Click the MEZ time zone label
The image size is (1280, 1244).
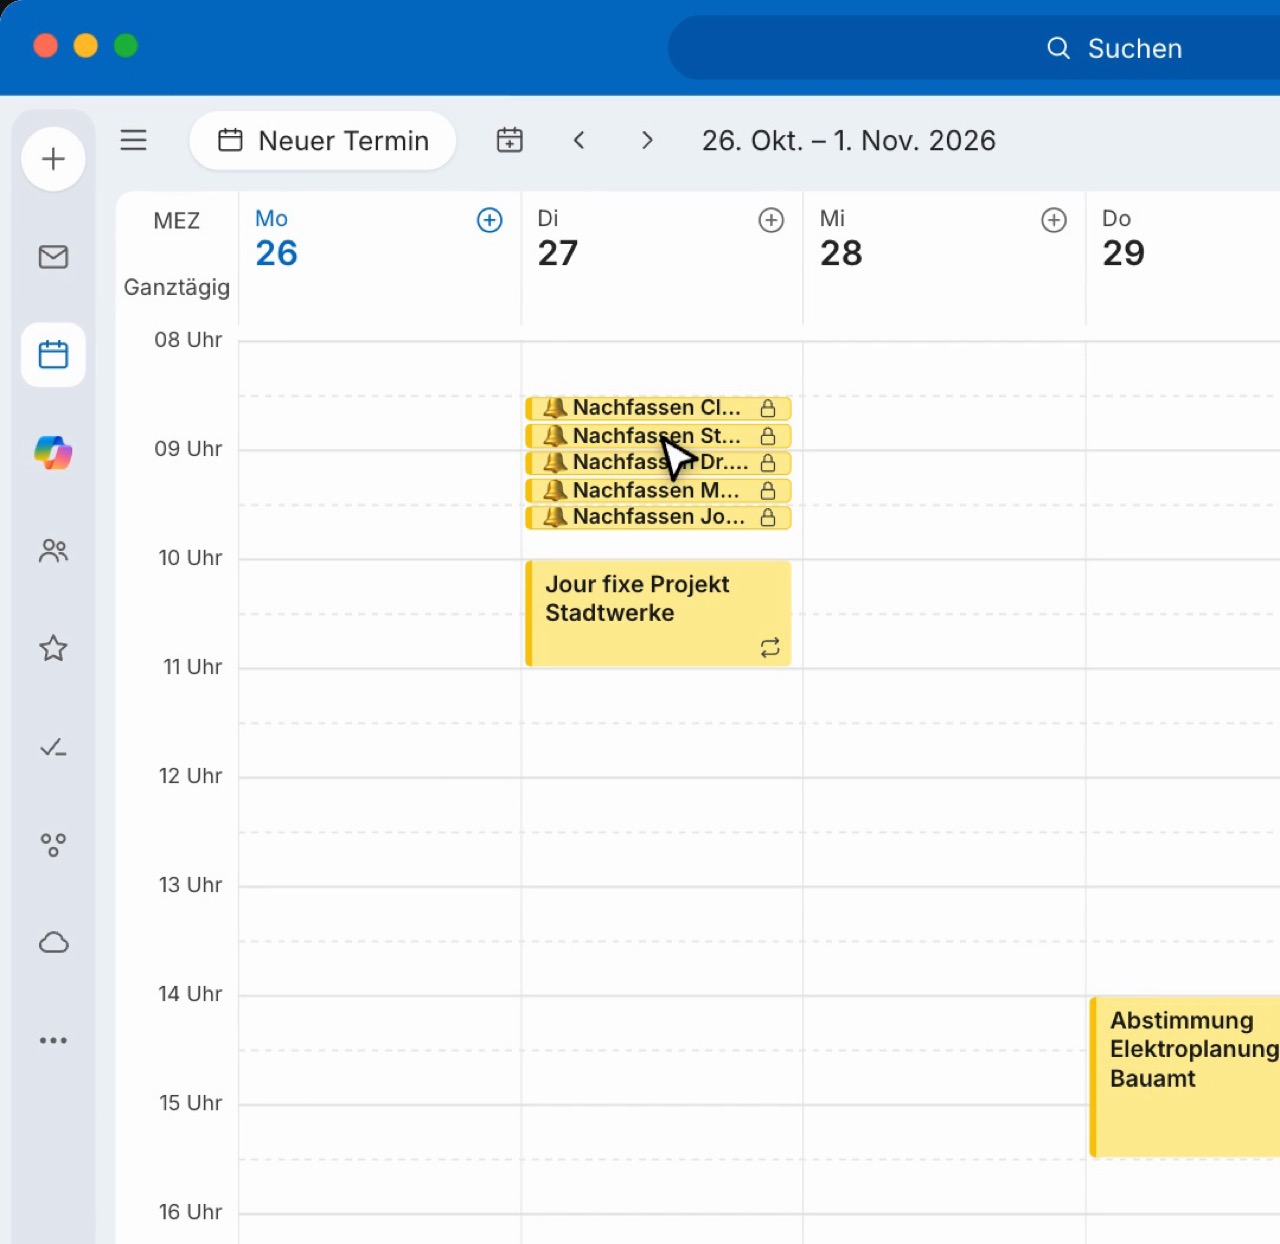[x=177, y=221]
